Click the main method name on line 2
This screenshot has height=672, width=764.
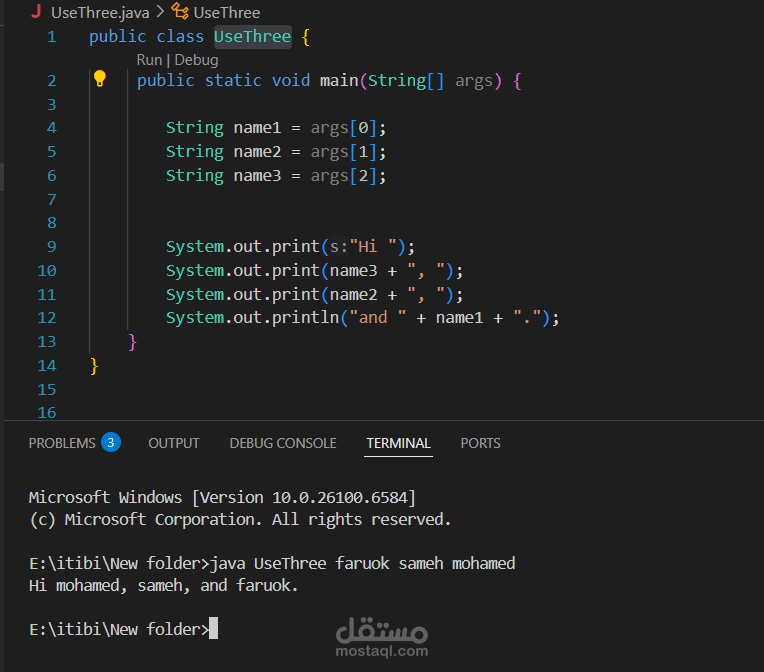(x=339, y=80)
